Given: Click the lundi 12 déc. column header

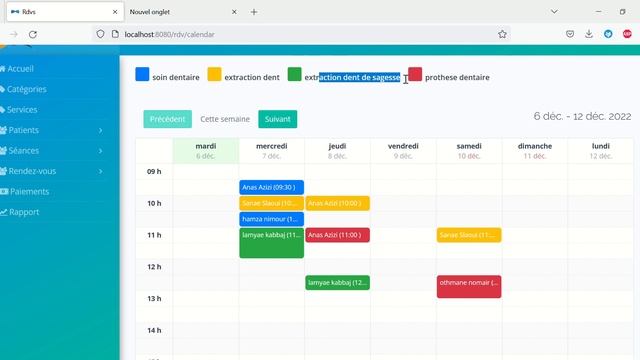Looking at the screenshot, I should click(x=601, y=151).
